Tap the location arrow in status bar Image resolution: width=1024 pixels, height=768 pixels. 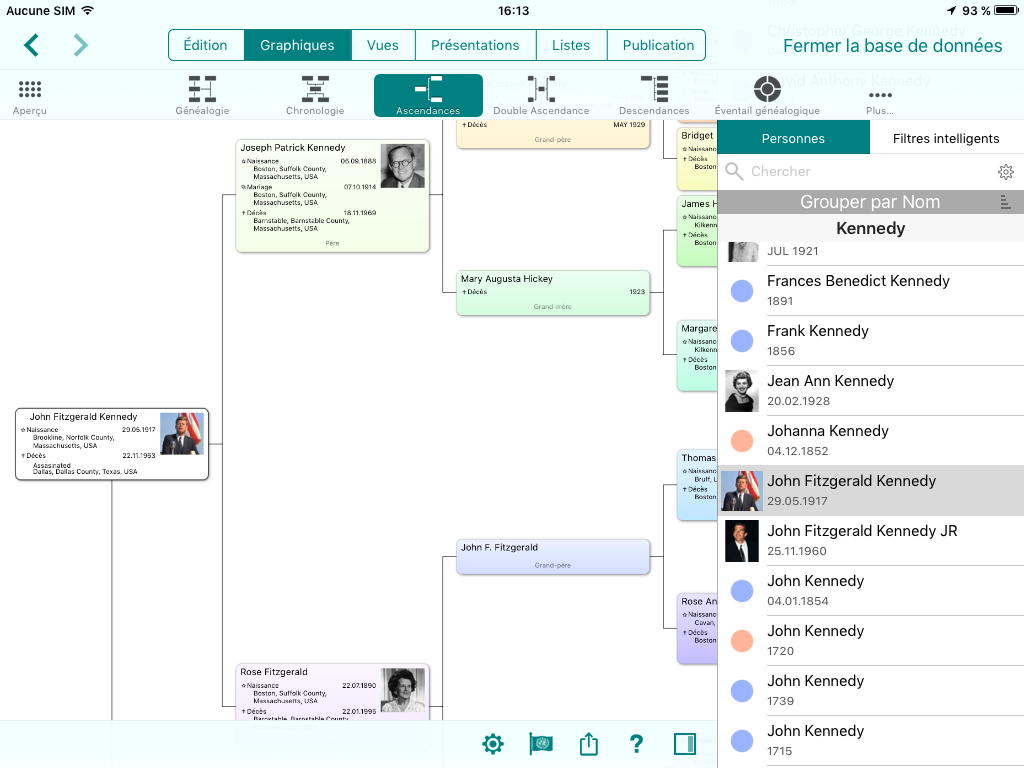[952, 10]
